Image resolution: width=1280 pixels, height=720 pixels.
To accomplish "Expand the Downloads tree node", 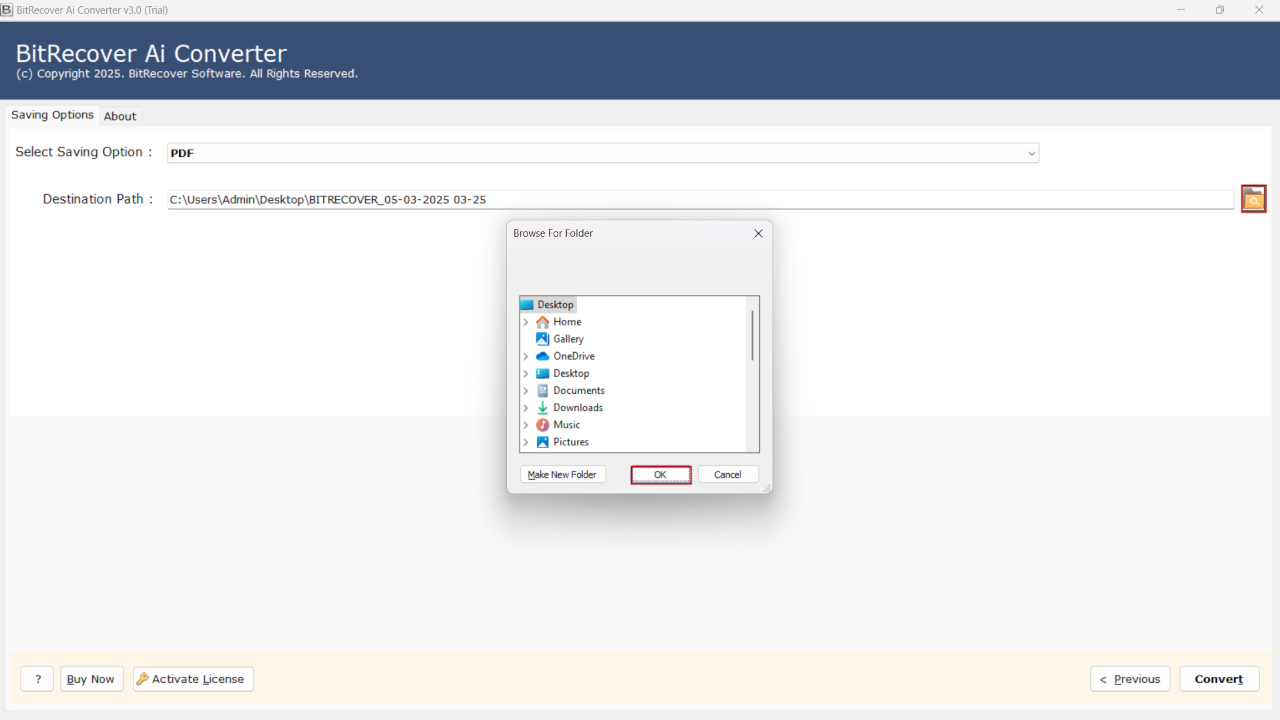I will point(526,407).
